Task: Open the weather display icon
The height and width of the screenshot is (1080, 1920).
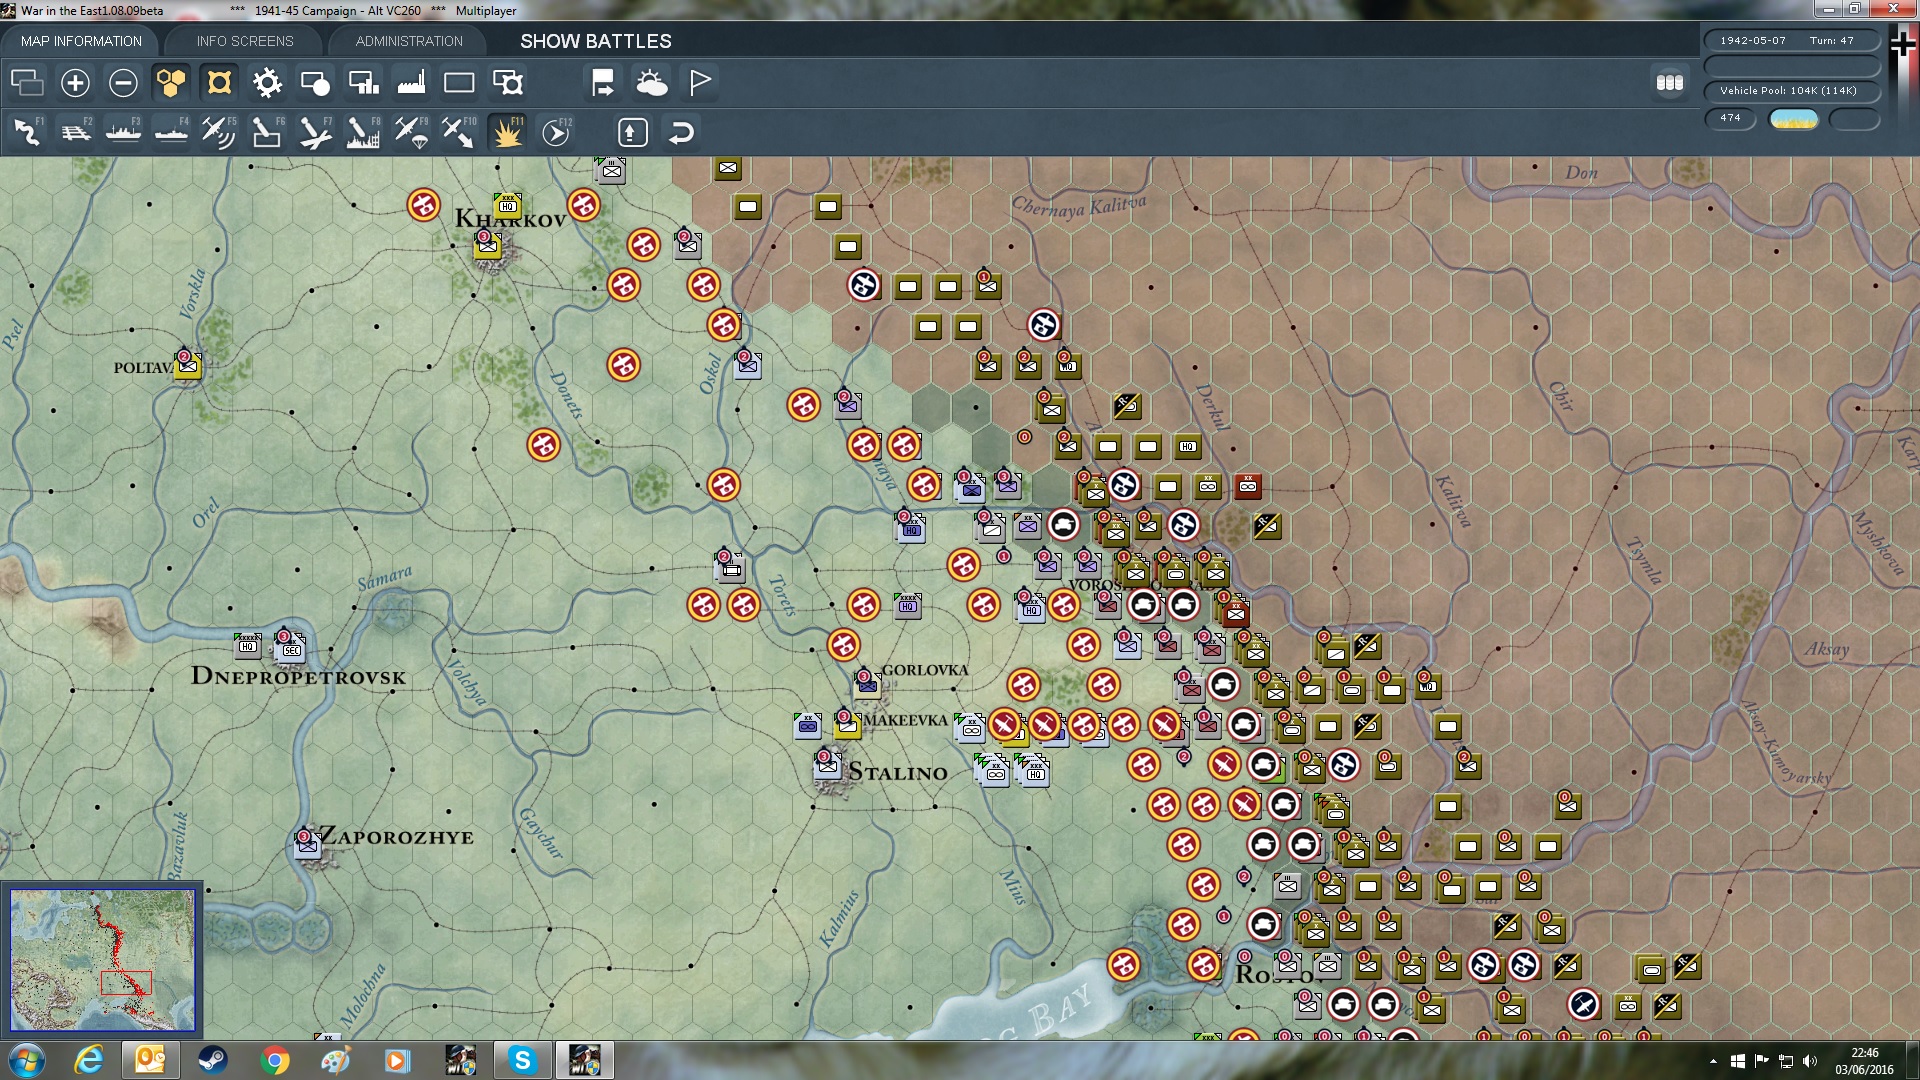Action: 652,83
